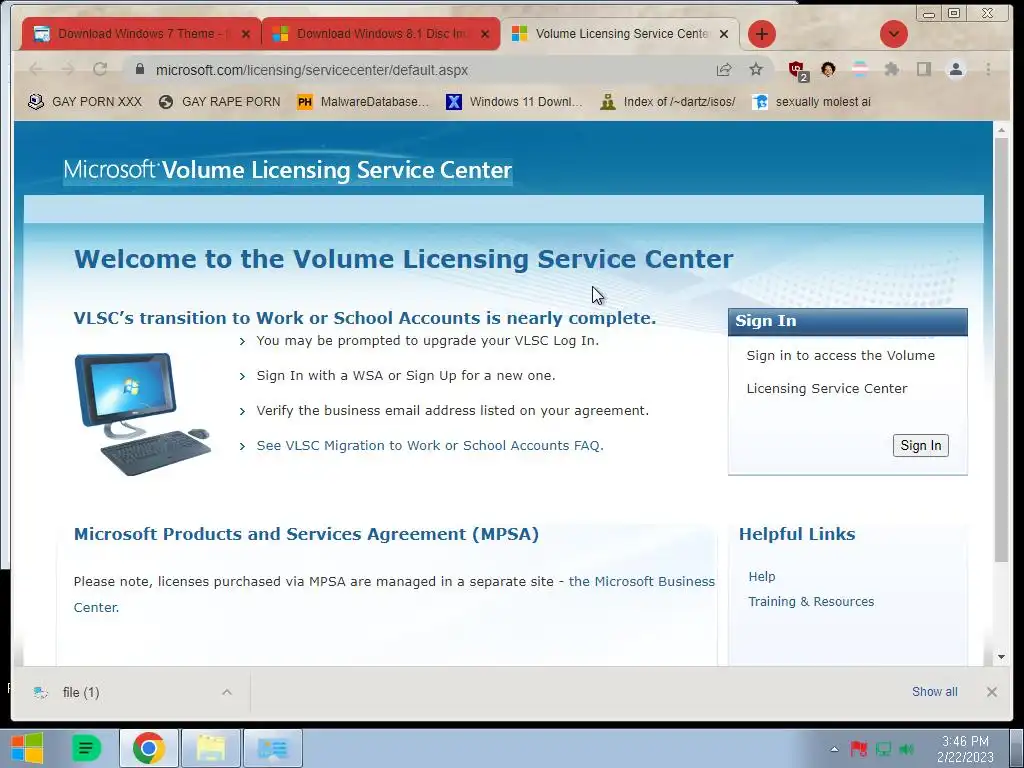Click the avatar face extension icon

pyautogui.click(x=828, y=69)
